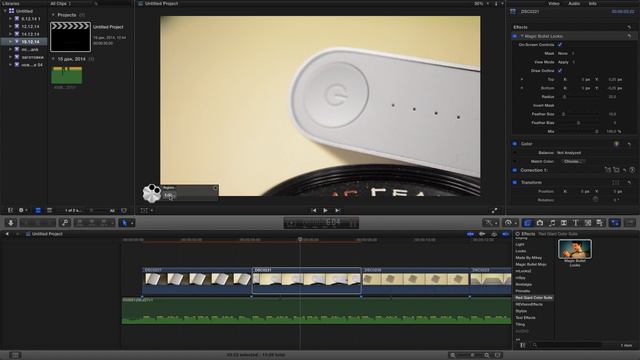
Task: Enter full screen playback via viewer arrows icon
Action: point(494,210)
